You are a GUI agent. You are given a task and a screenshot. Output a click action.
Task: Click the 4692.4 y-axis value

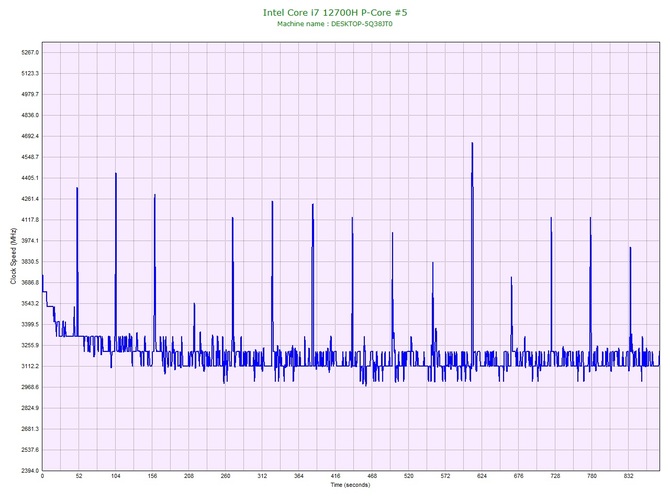click(30, 136)
